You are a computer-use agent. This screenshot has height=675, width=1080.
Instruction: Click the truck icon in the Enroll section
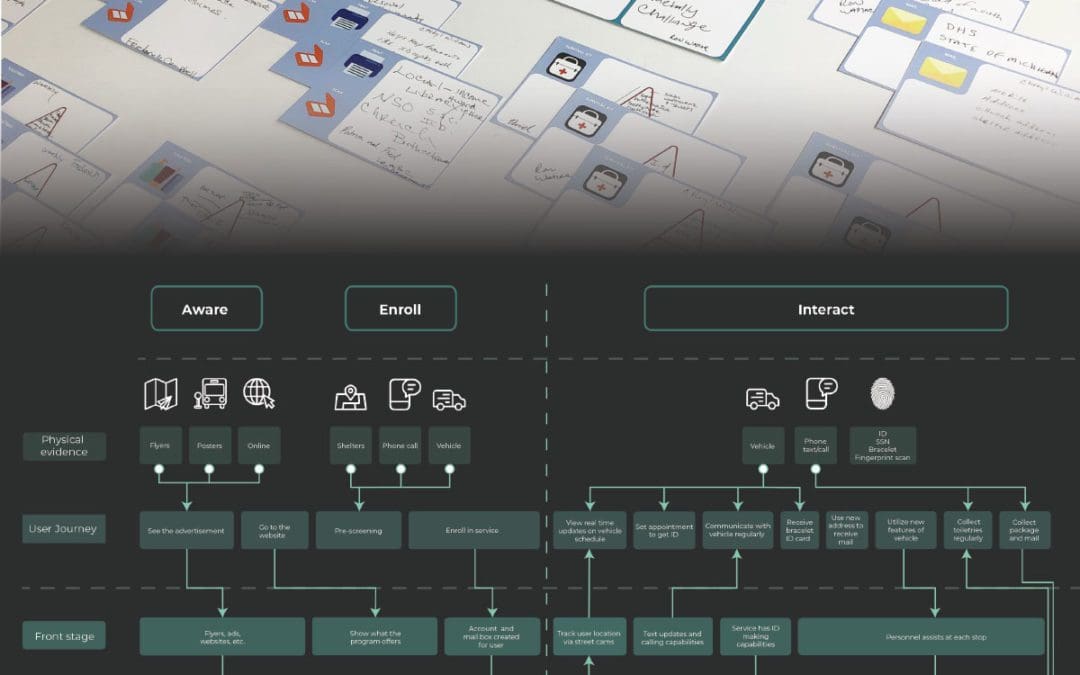point(449,400)
